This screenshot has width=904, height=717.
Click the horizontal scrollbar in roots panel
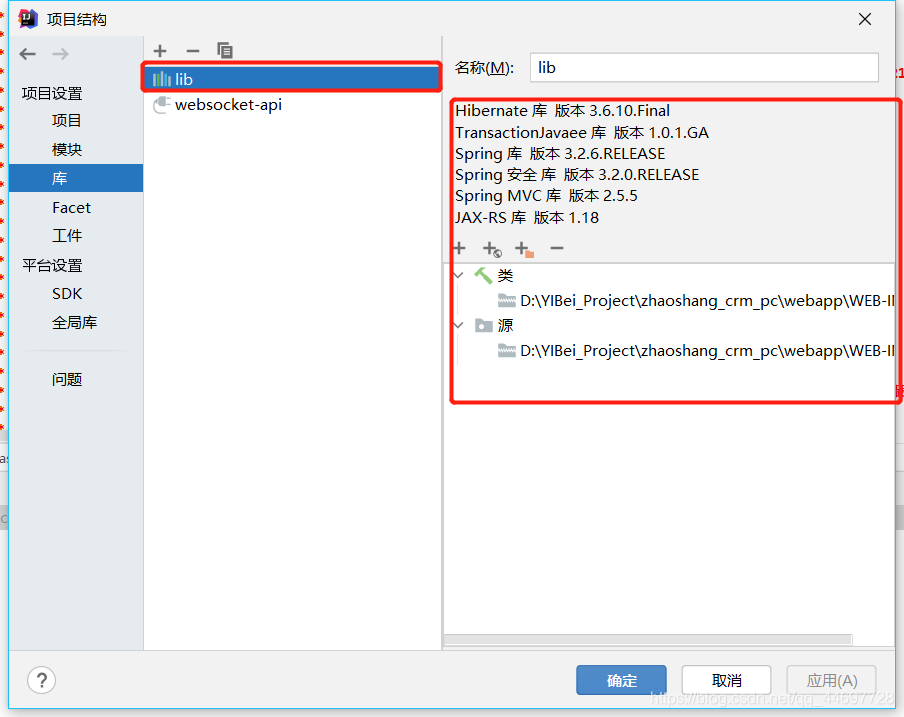(x=648, y=639)
